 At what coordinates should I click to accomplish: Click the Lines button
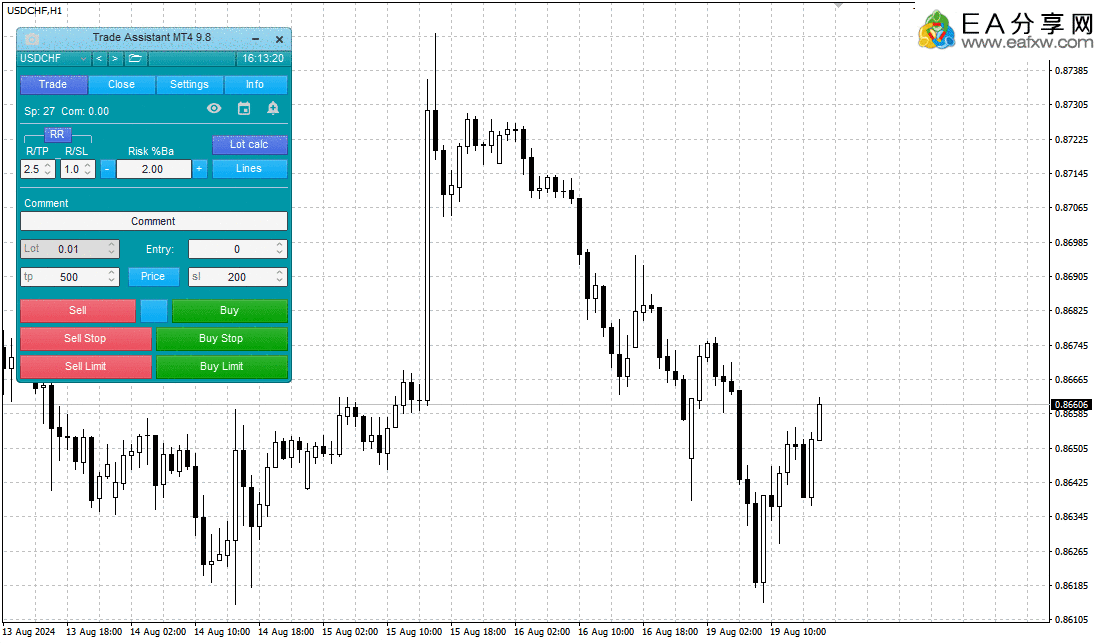249,169
